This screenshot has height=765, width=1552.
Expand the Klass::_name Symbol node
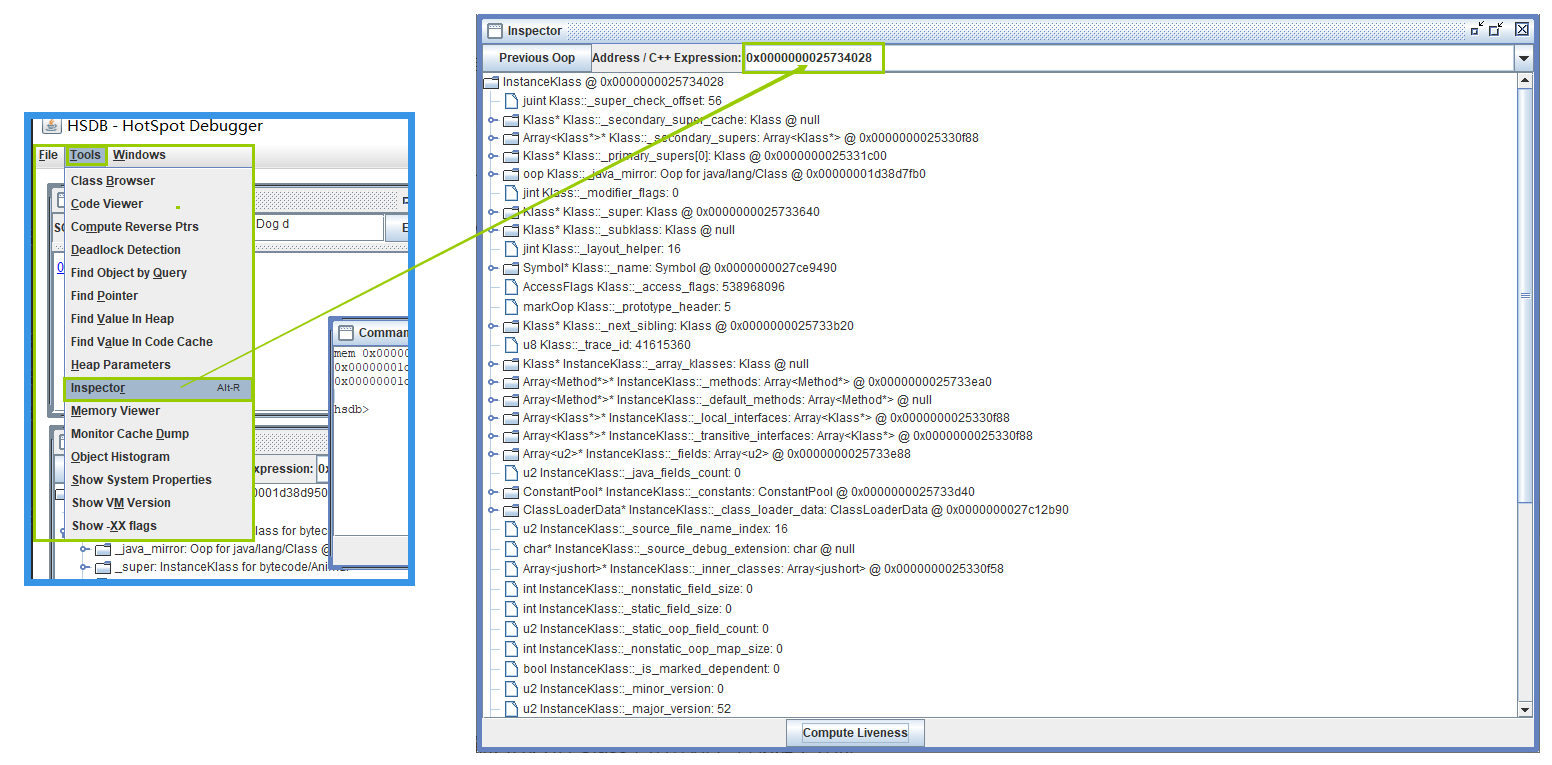[492, 268]
